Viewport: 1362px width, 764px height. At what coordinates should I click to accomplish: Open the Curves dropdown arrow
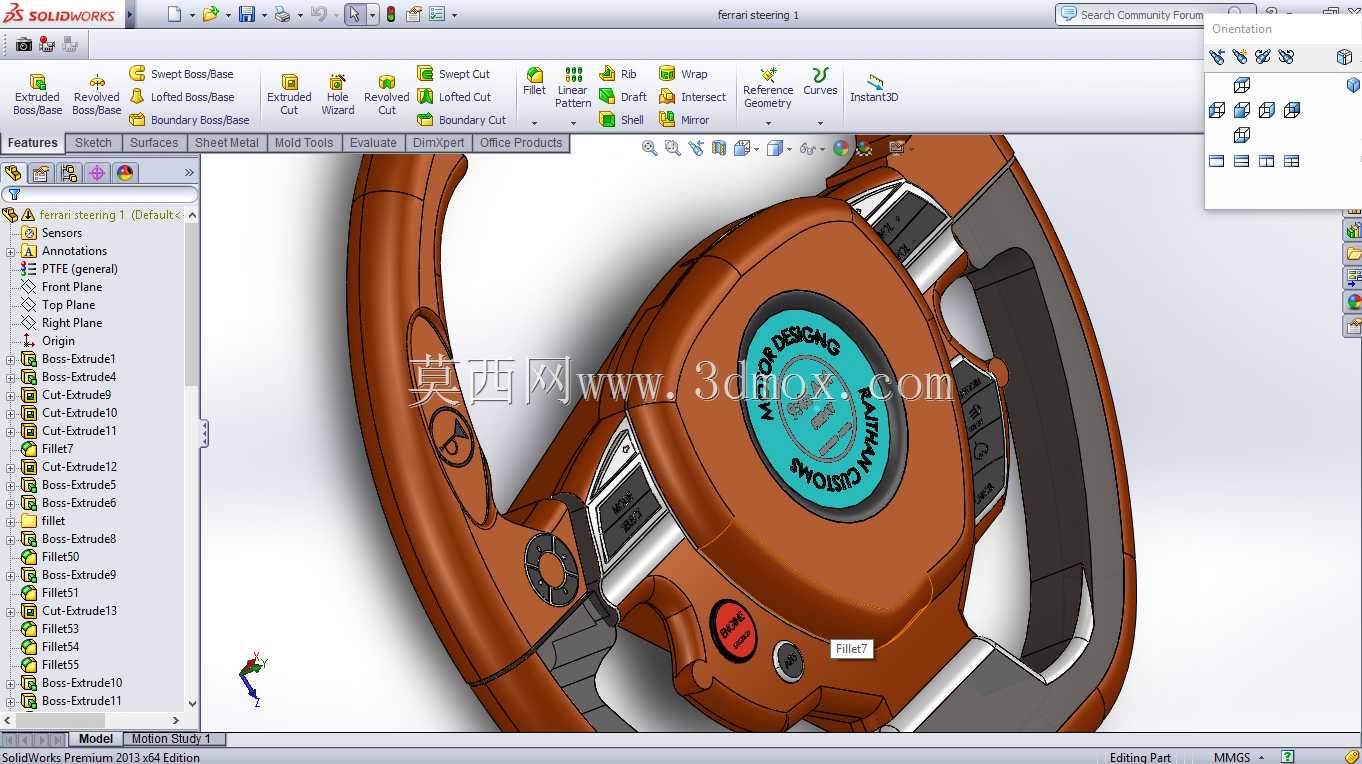tap(820, 123)
